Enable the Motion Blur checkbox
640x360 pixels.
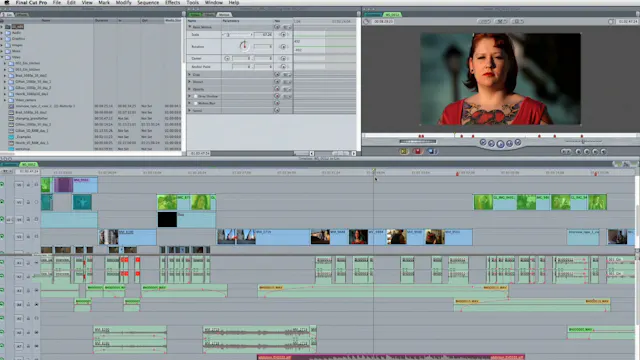pos(196,103)
